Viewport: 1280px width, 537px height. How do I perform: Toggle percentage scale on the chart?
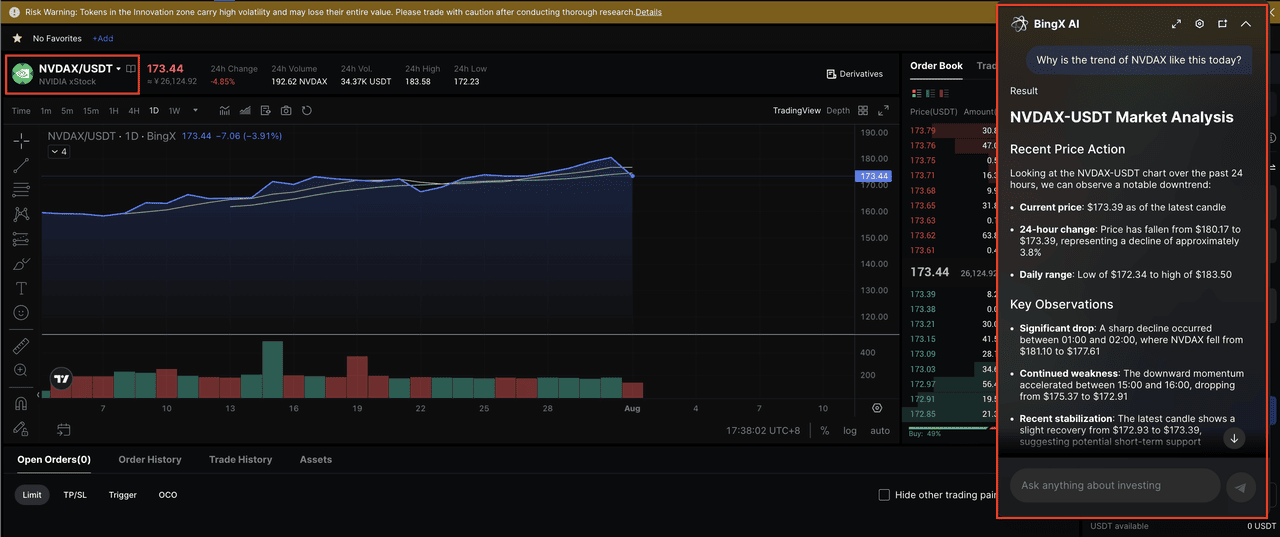point(825,431)
